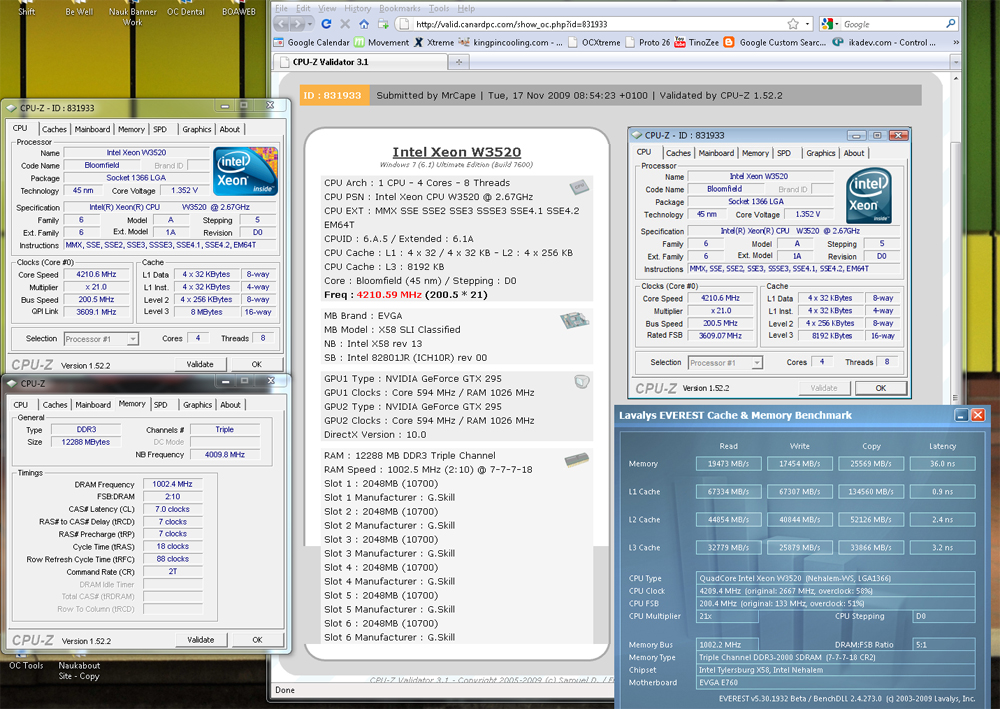Click the CPU-Z icon in ID 831933 title bar
Screen dimensions: 1000x709
(11, 108)
